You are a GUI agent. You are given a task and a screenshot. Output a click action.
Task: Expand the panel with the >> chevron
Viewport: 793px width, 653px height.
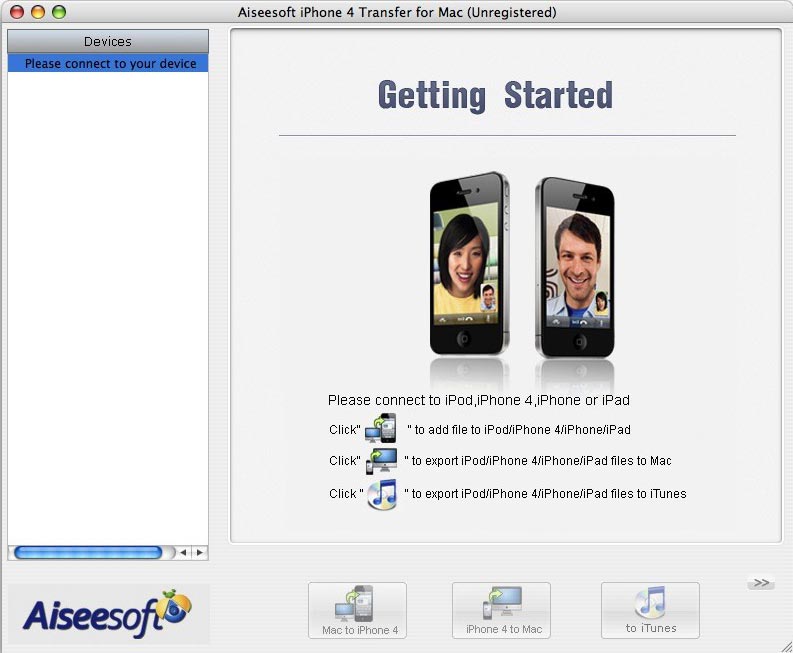[761, 583]
